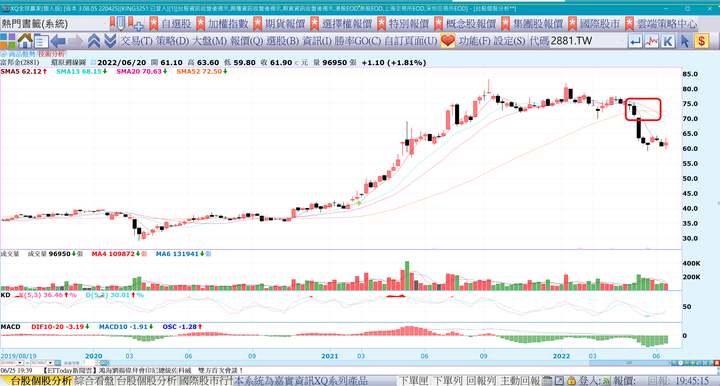This screenshot has height=386, width=720.
Task: Switch to 技術分析 tab
Action: (51, 54)
